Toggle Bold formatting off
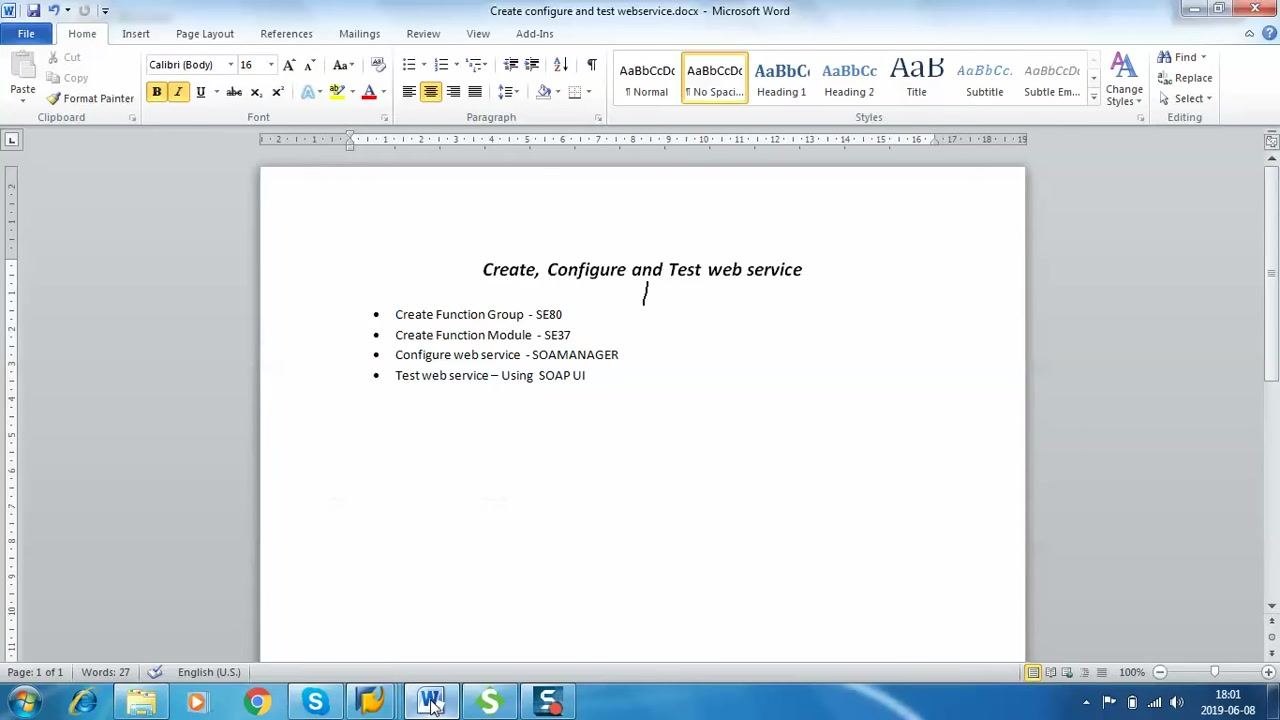Viewport: 1280px width, 720px height. pos(157,92)
